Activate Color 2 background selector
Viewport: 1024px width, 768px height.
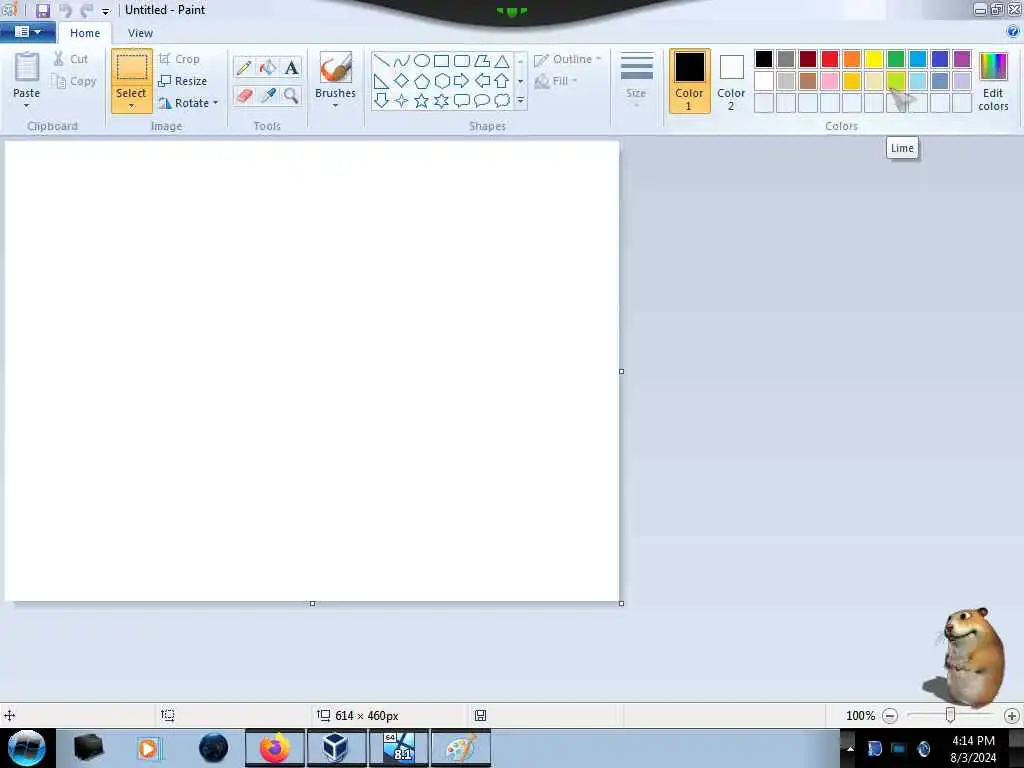tap(731, 81)
